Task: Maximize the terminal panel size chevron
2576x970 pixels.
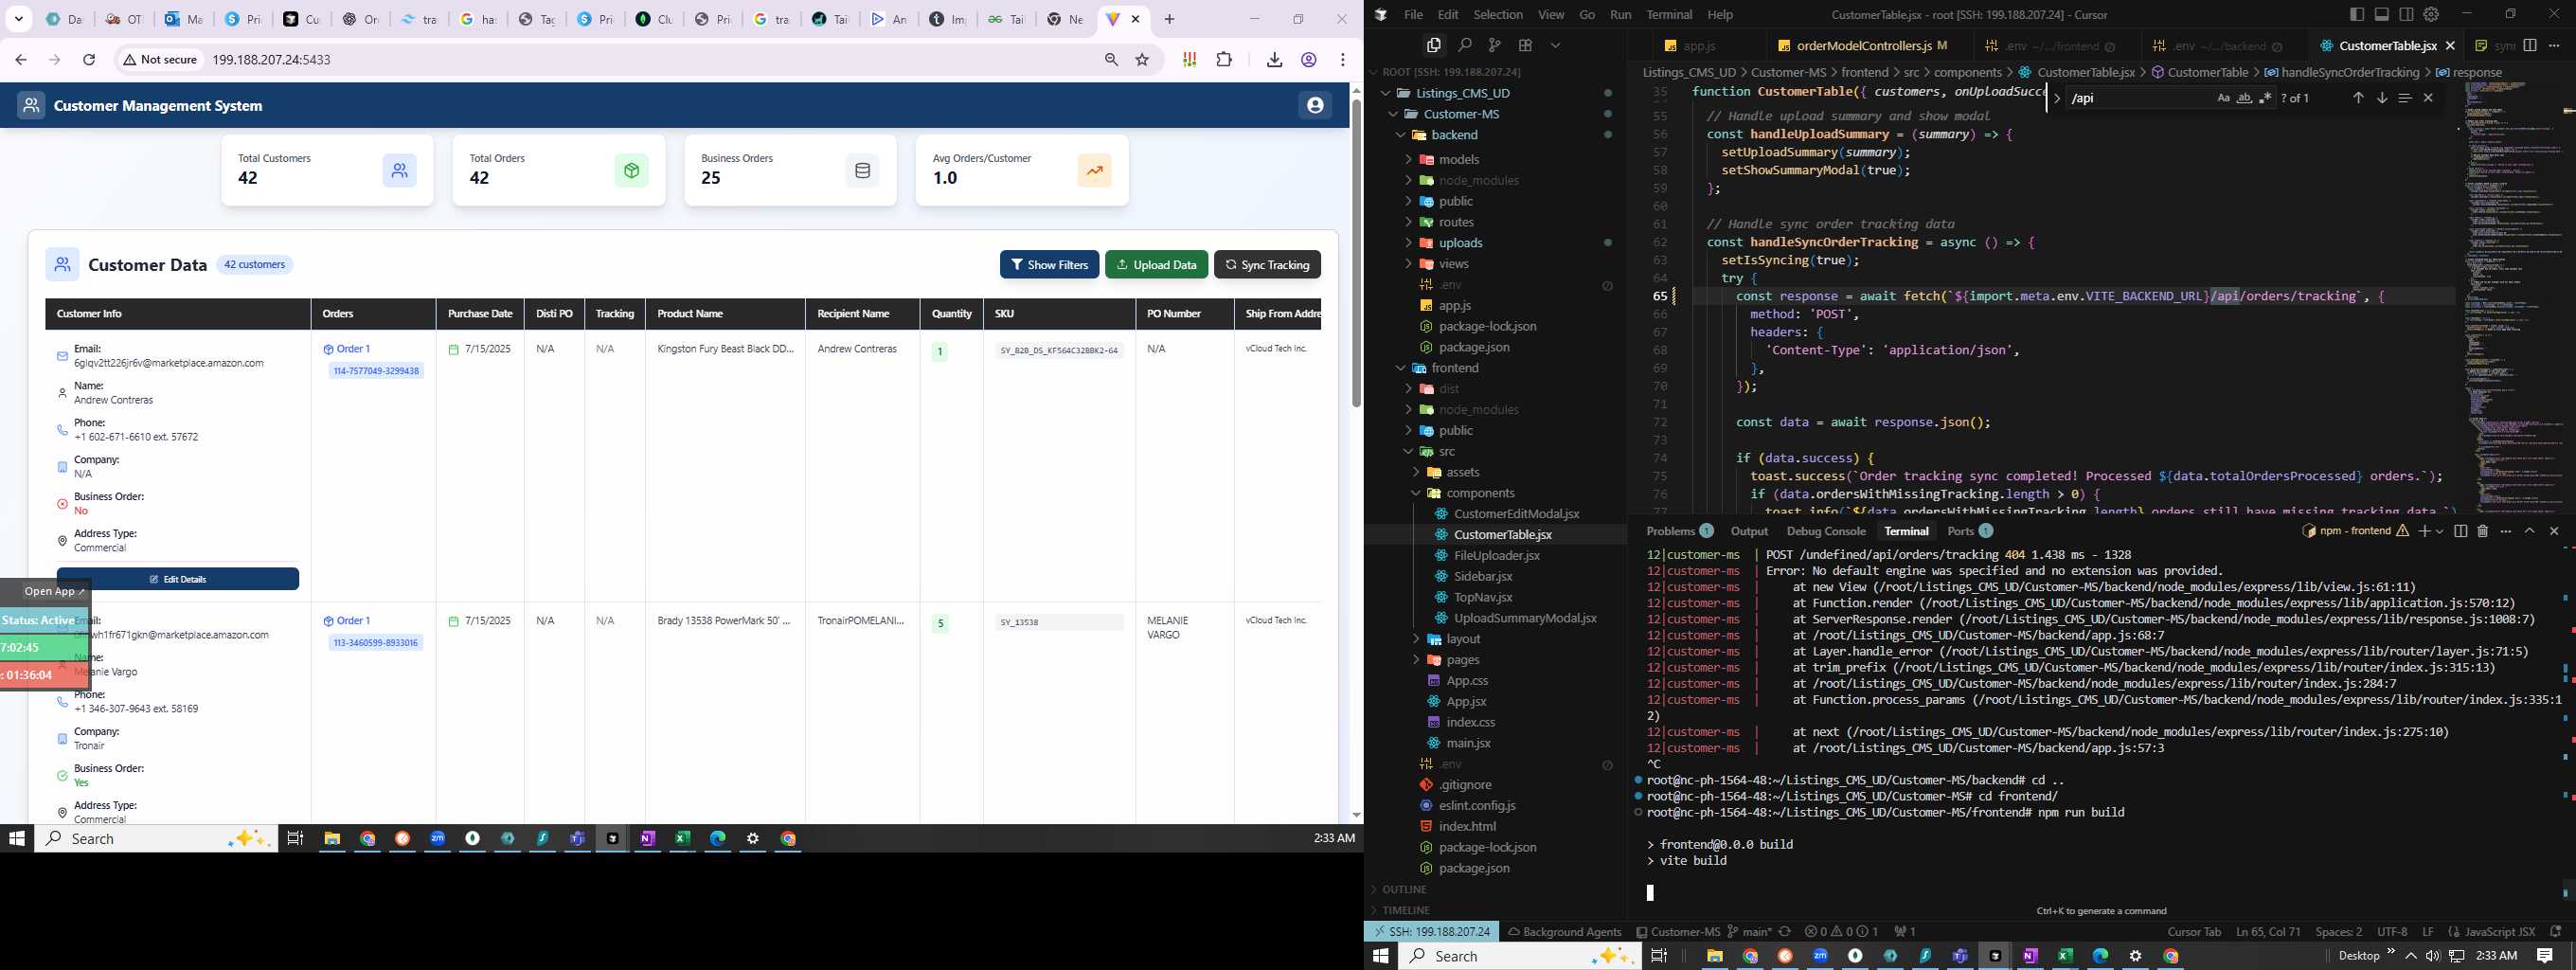Action: [x=2529, y=531]
